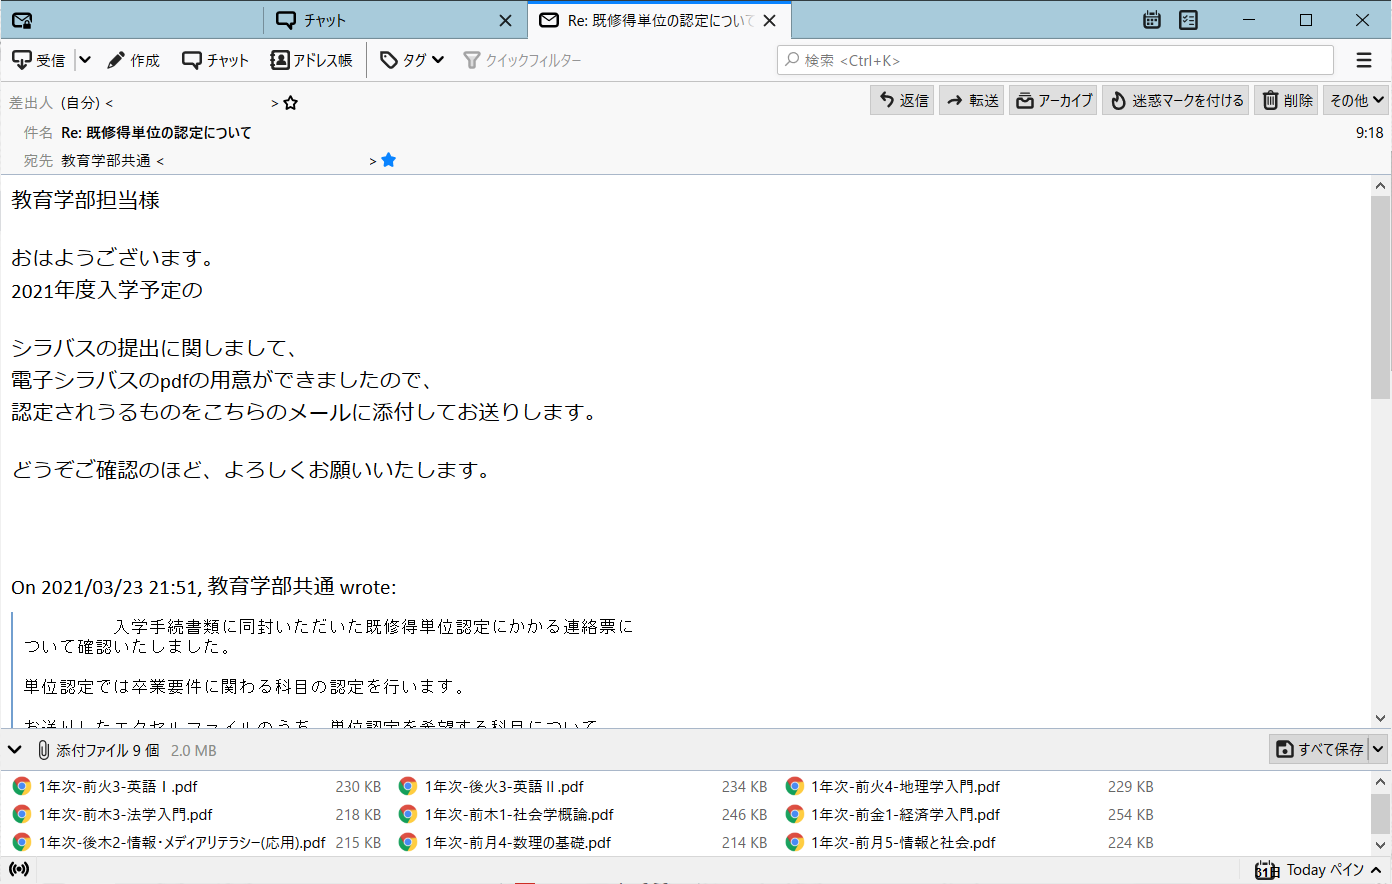Open the 作成 compose message button
The image size is (1392, 884).
(x=134, y=60)
